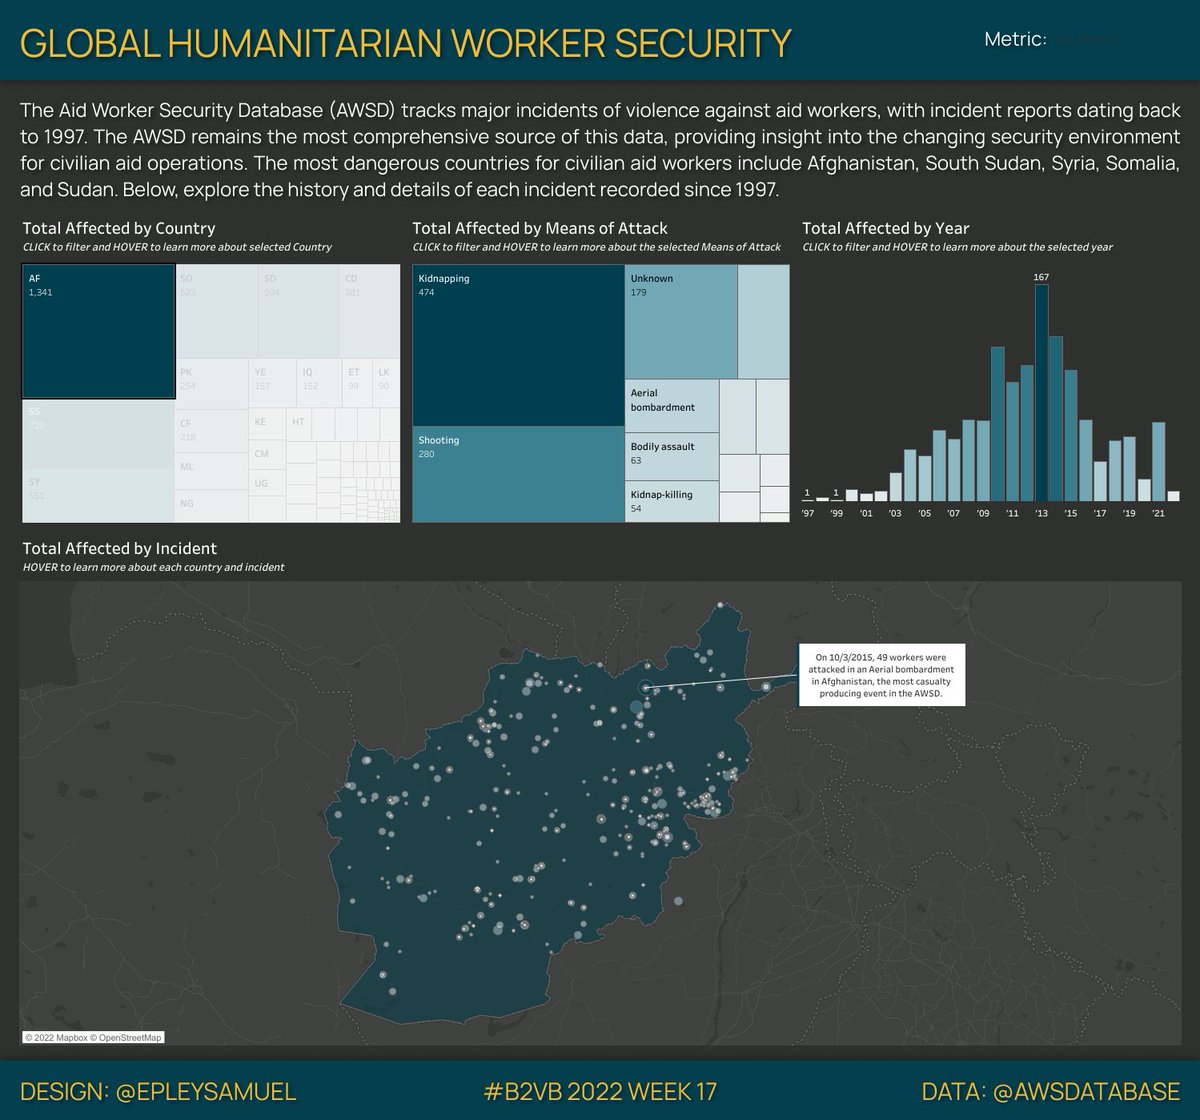
Task: Choose the NG country cell
Action: point(212,506)
